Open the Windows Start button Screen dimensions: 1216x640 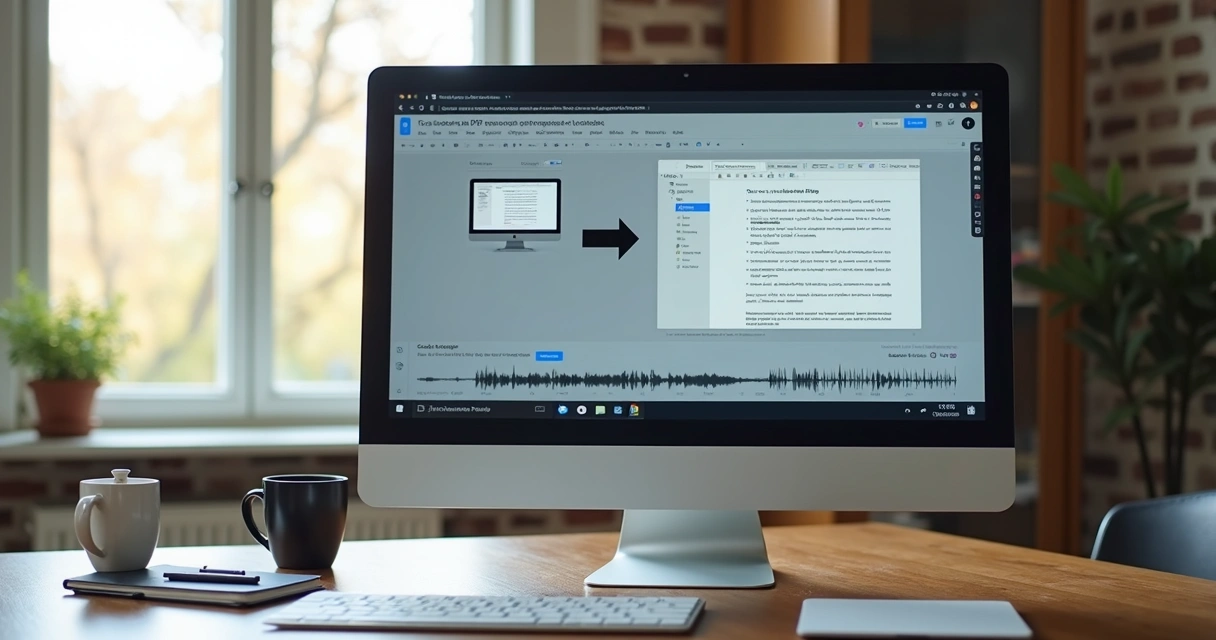pos(399,409)
